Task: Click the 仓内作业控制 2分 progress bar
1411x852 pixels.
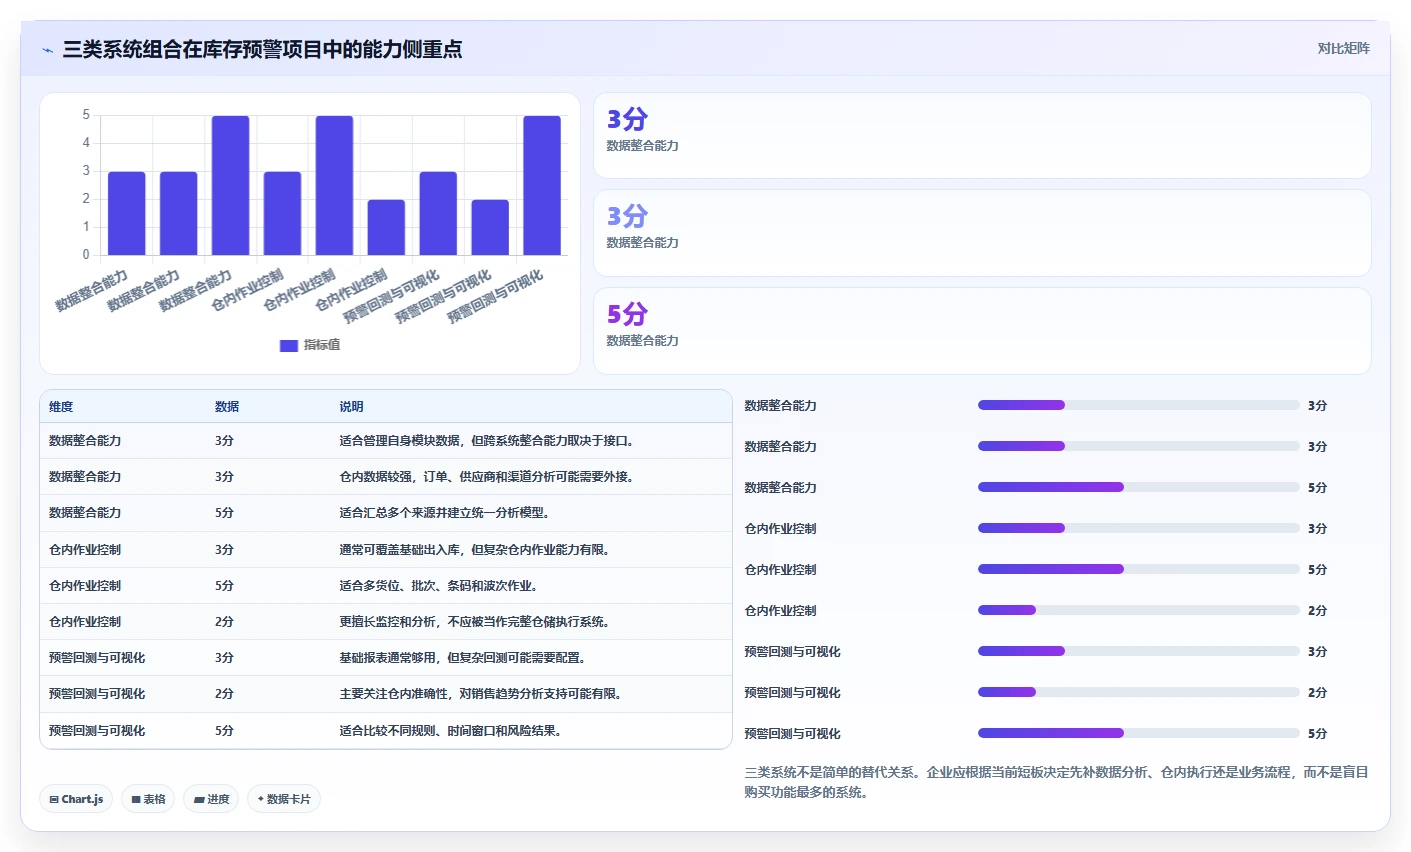Action: (1139, 611)
